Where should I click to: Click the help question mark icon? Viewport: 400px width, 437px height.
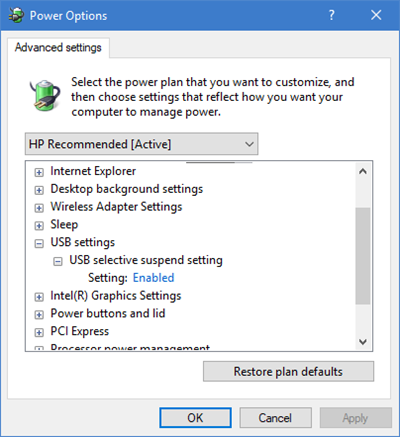coord(331,15)
